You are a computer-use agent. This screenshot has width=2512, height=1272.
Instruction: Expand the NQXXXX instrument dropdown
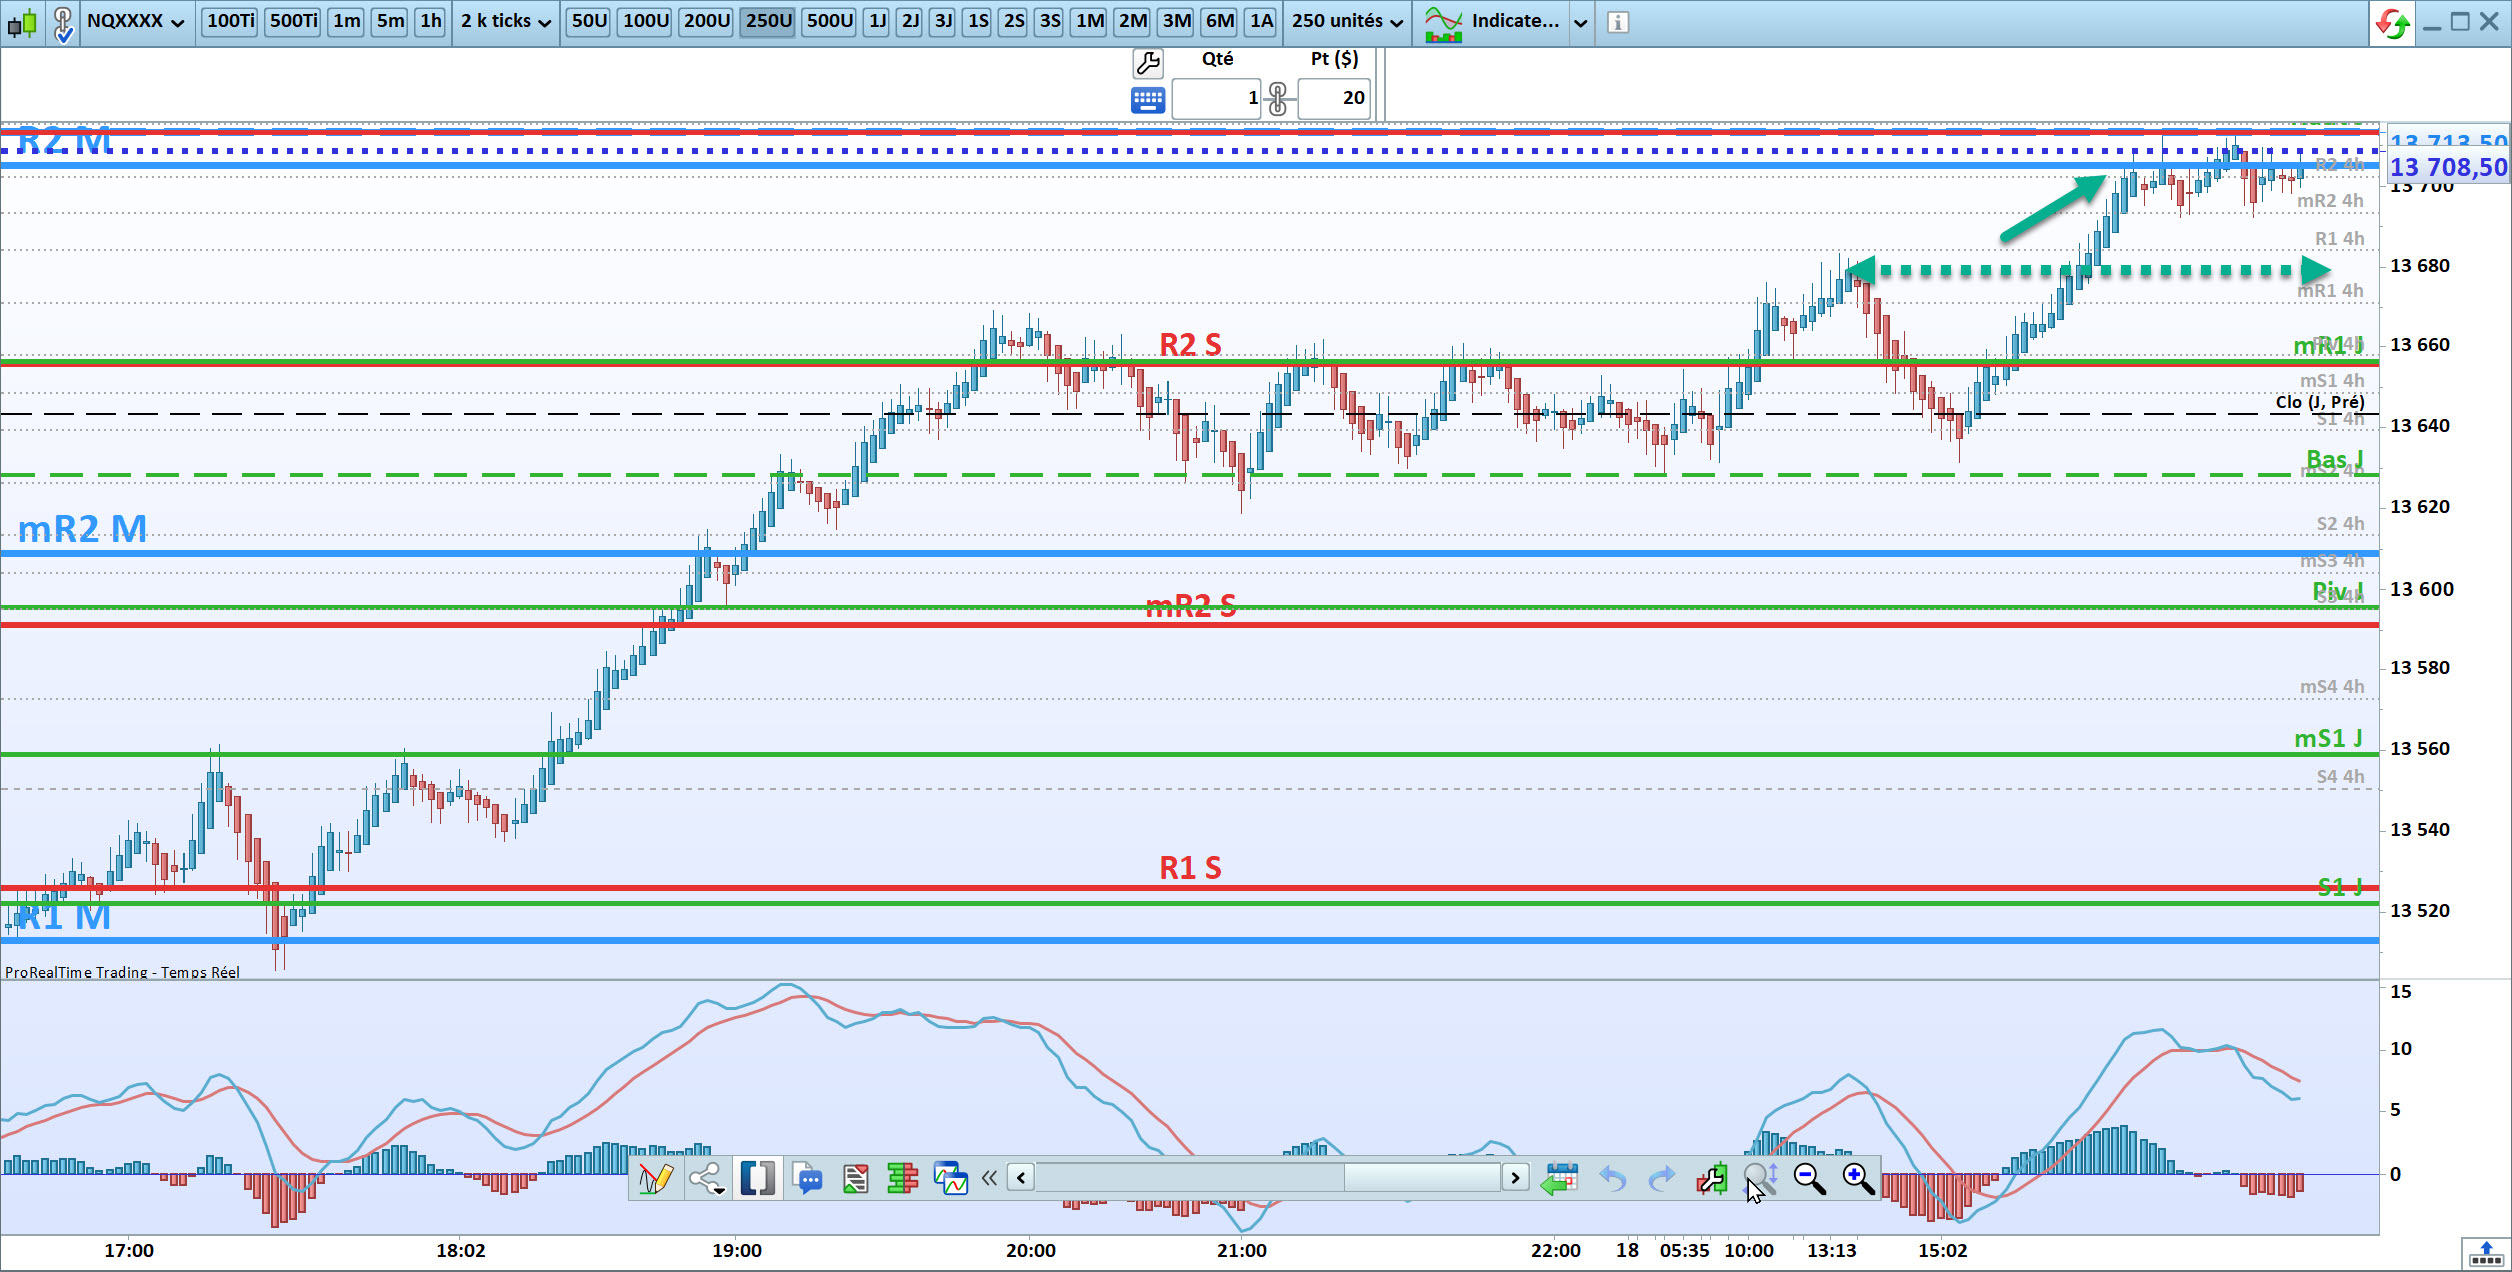136,21
